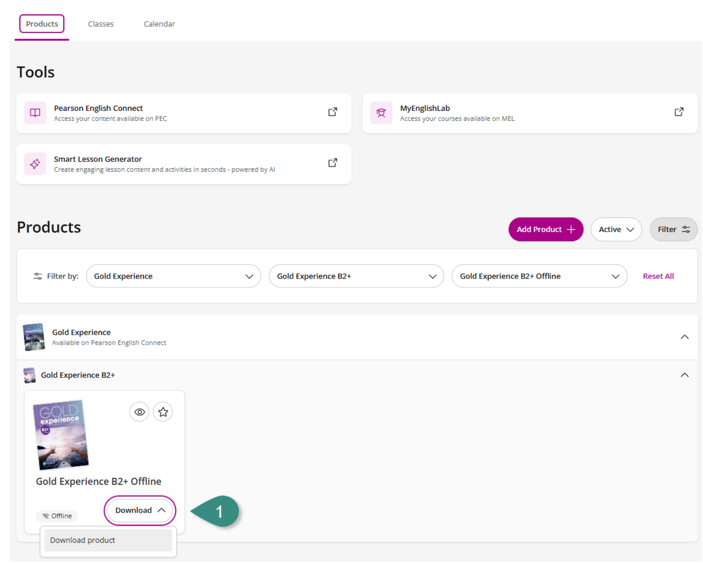Switch to the Classes tab

pos(101,24)
